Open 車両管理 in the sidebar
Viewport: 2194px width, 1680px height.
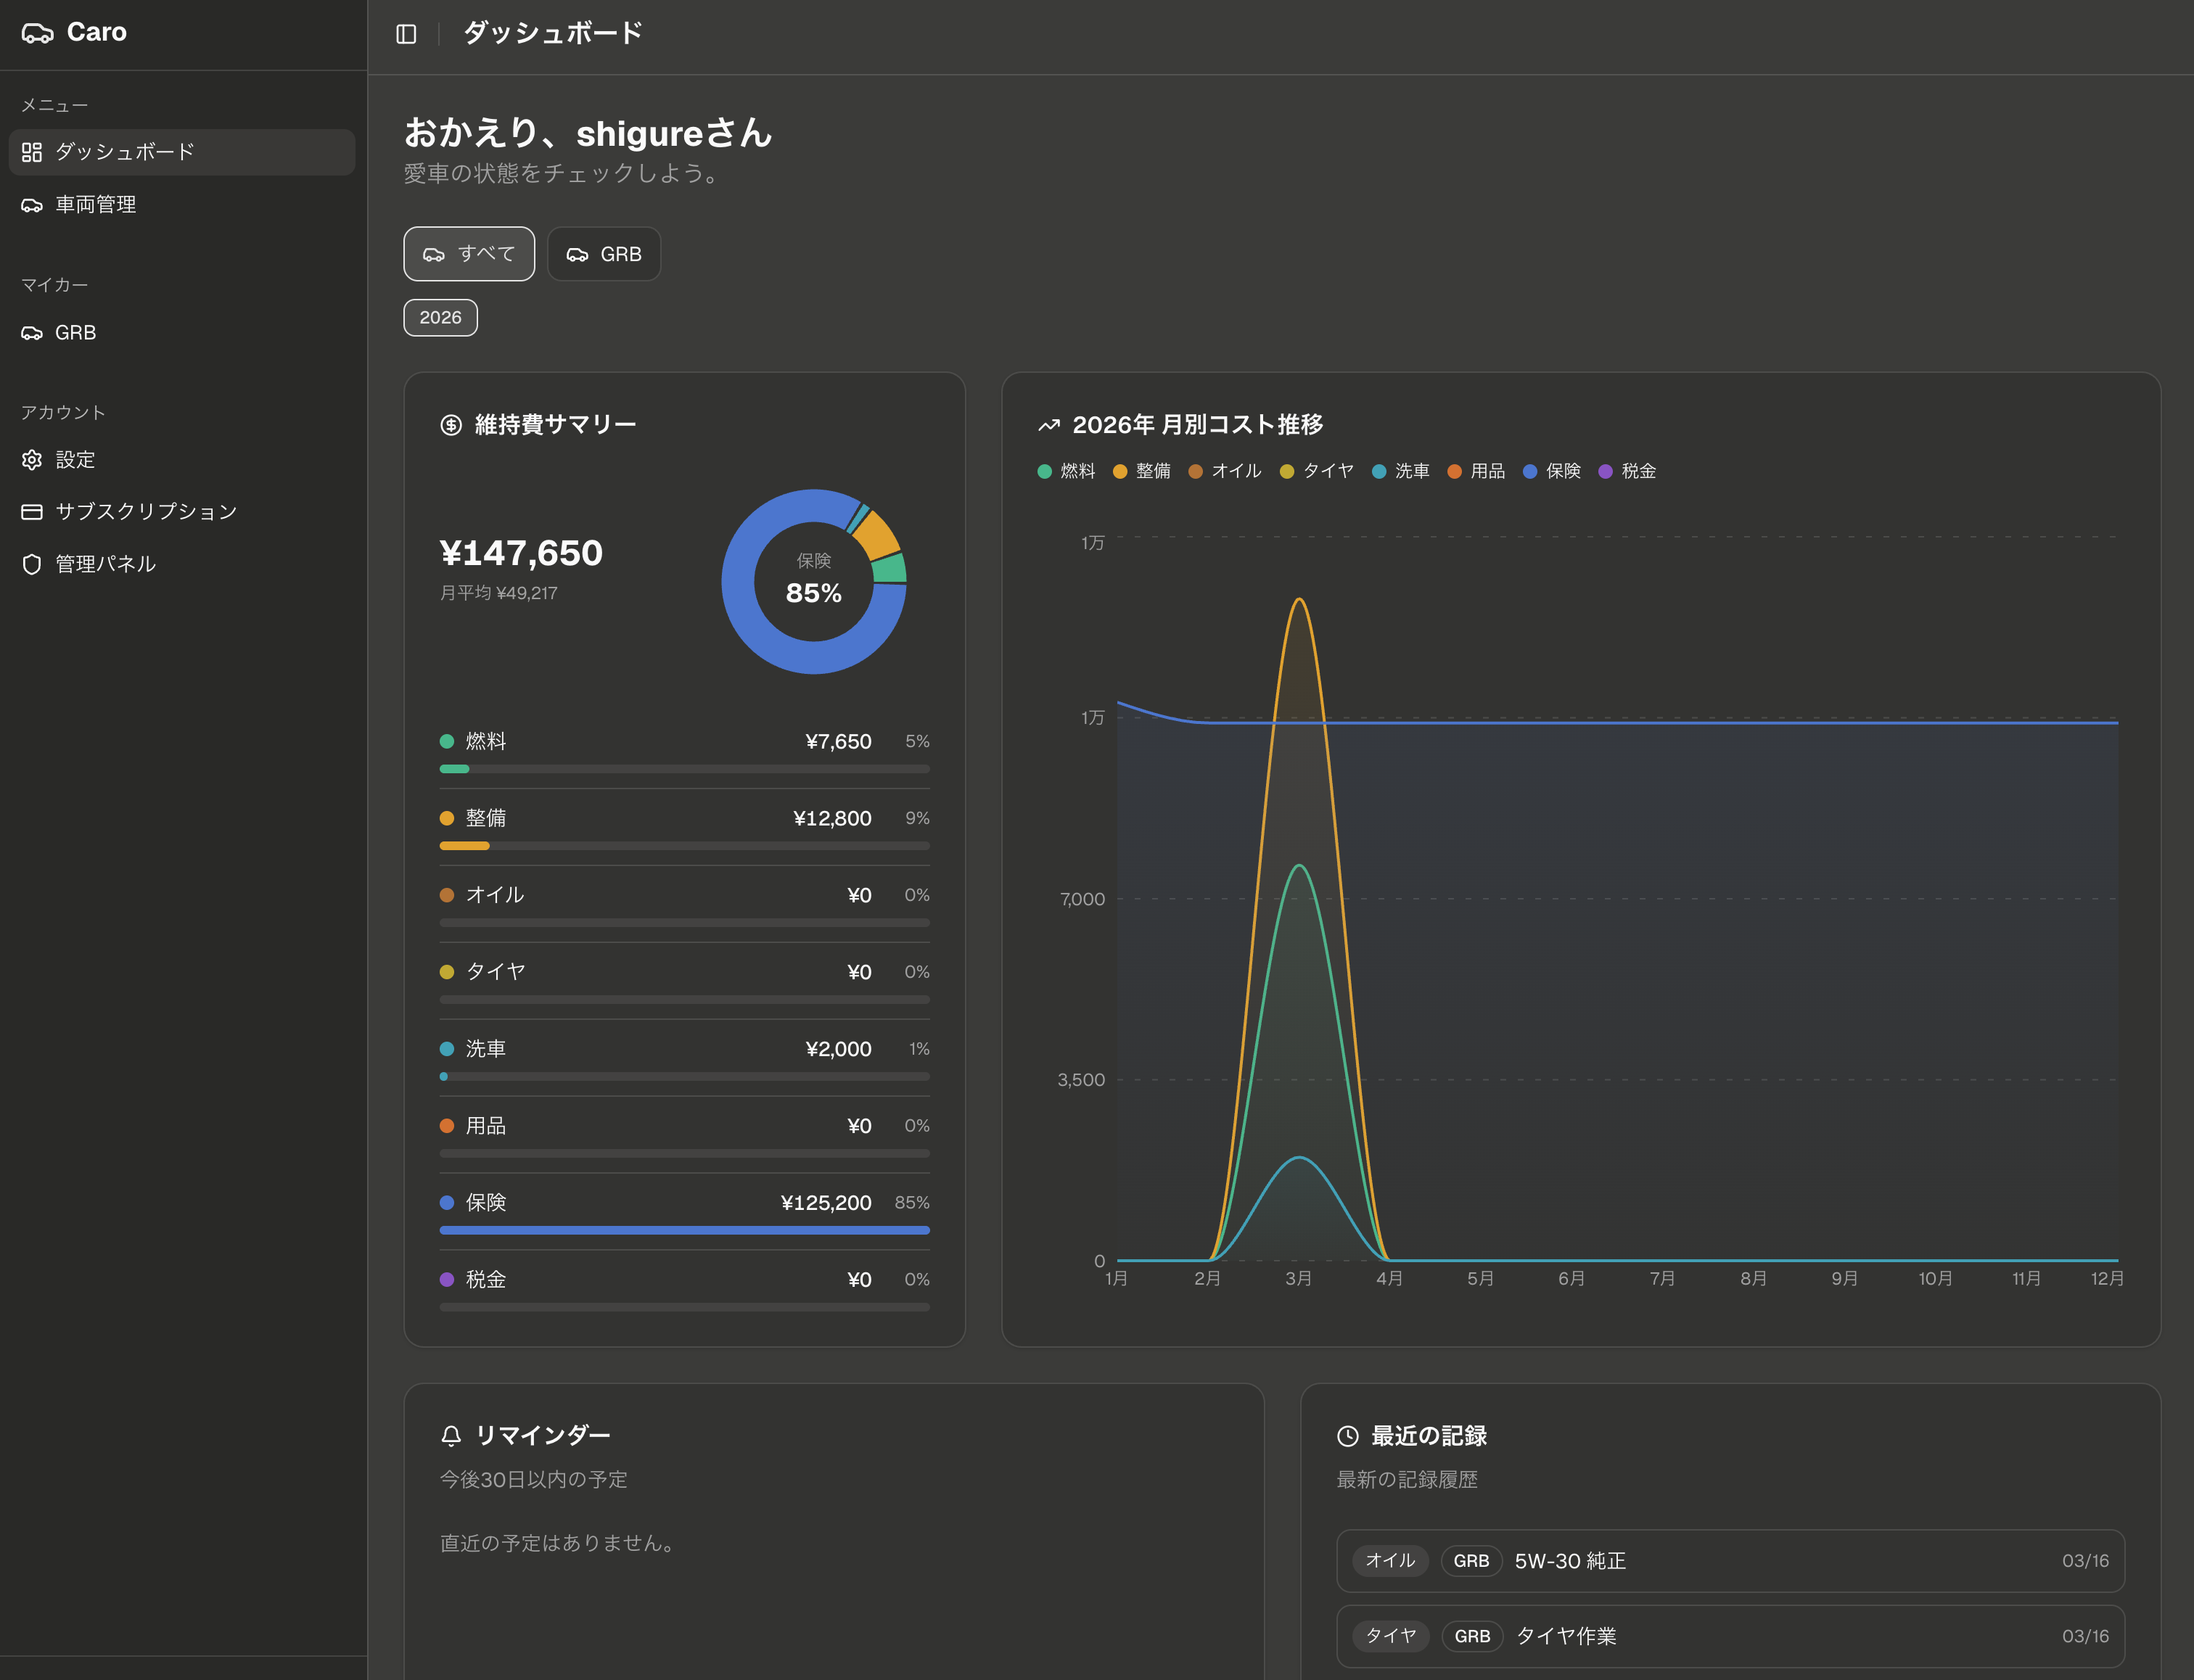tap(182, 205)
